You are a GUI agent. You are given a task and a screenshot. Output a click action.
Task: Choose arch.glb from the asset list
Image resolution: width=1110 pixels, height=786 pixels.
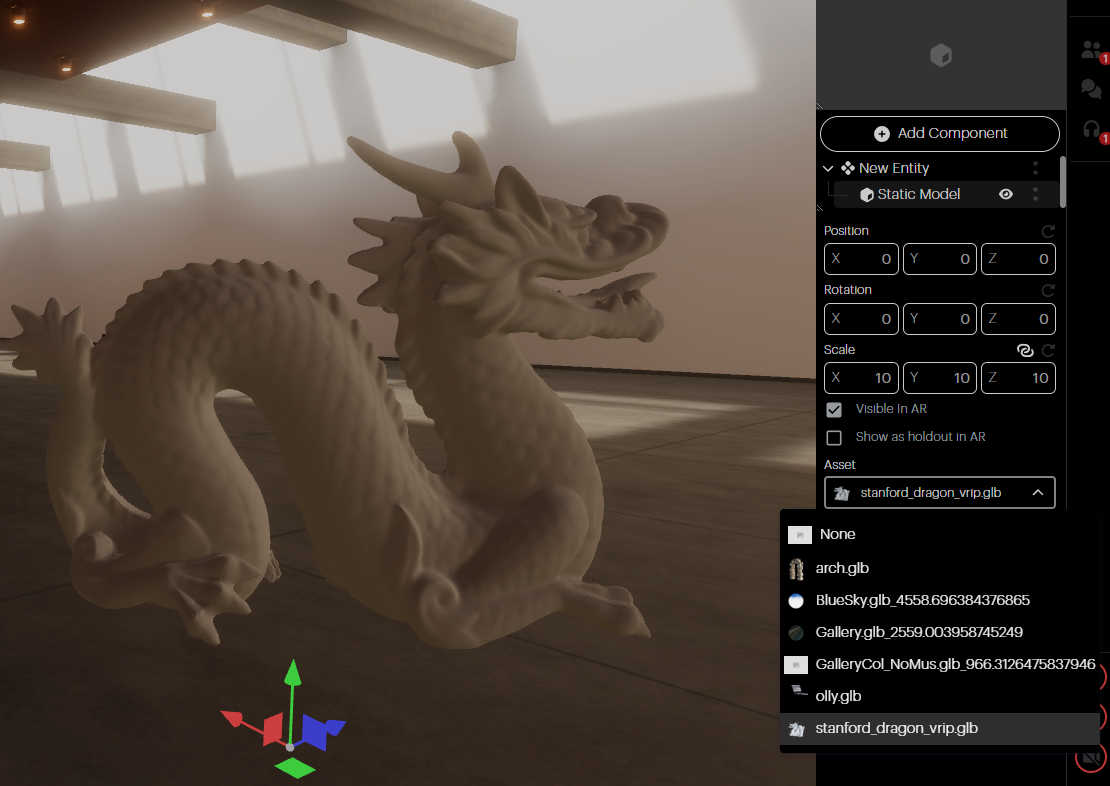(x=939, y=568)
